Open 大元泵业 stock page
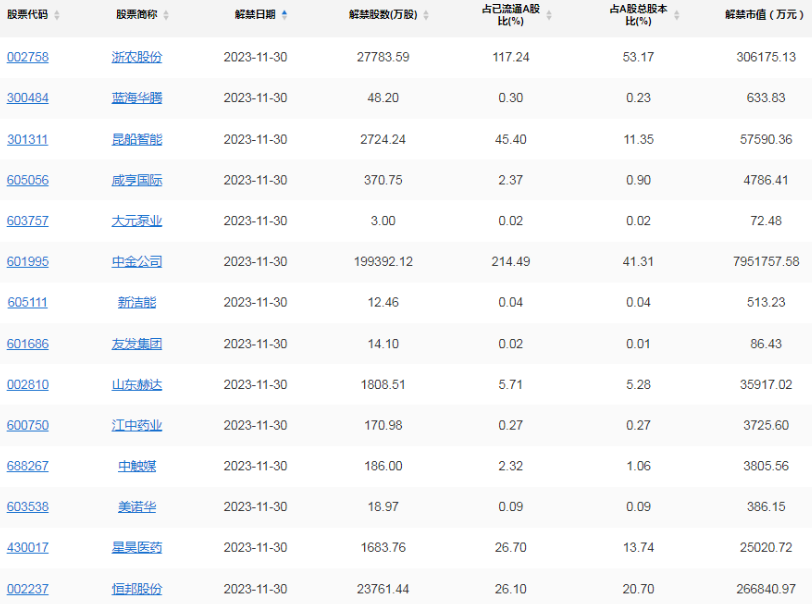 [137, 221]
